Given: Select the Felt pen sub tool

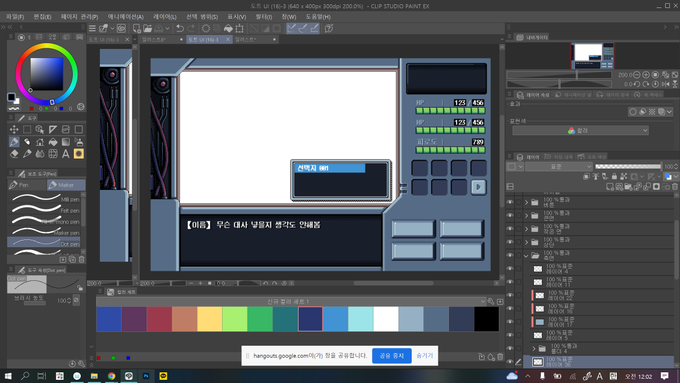Looking at the screenshot, I should 44,210.
